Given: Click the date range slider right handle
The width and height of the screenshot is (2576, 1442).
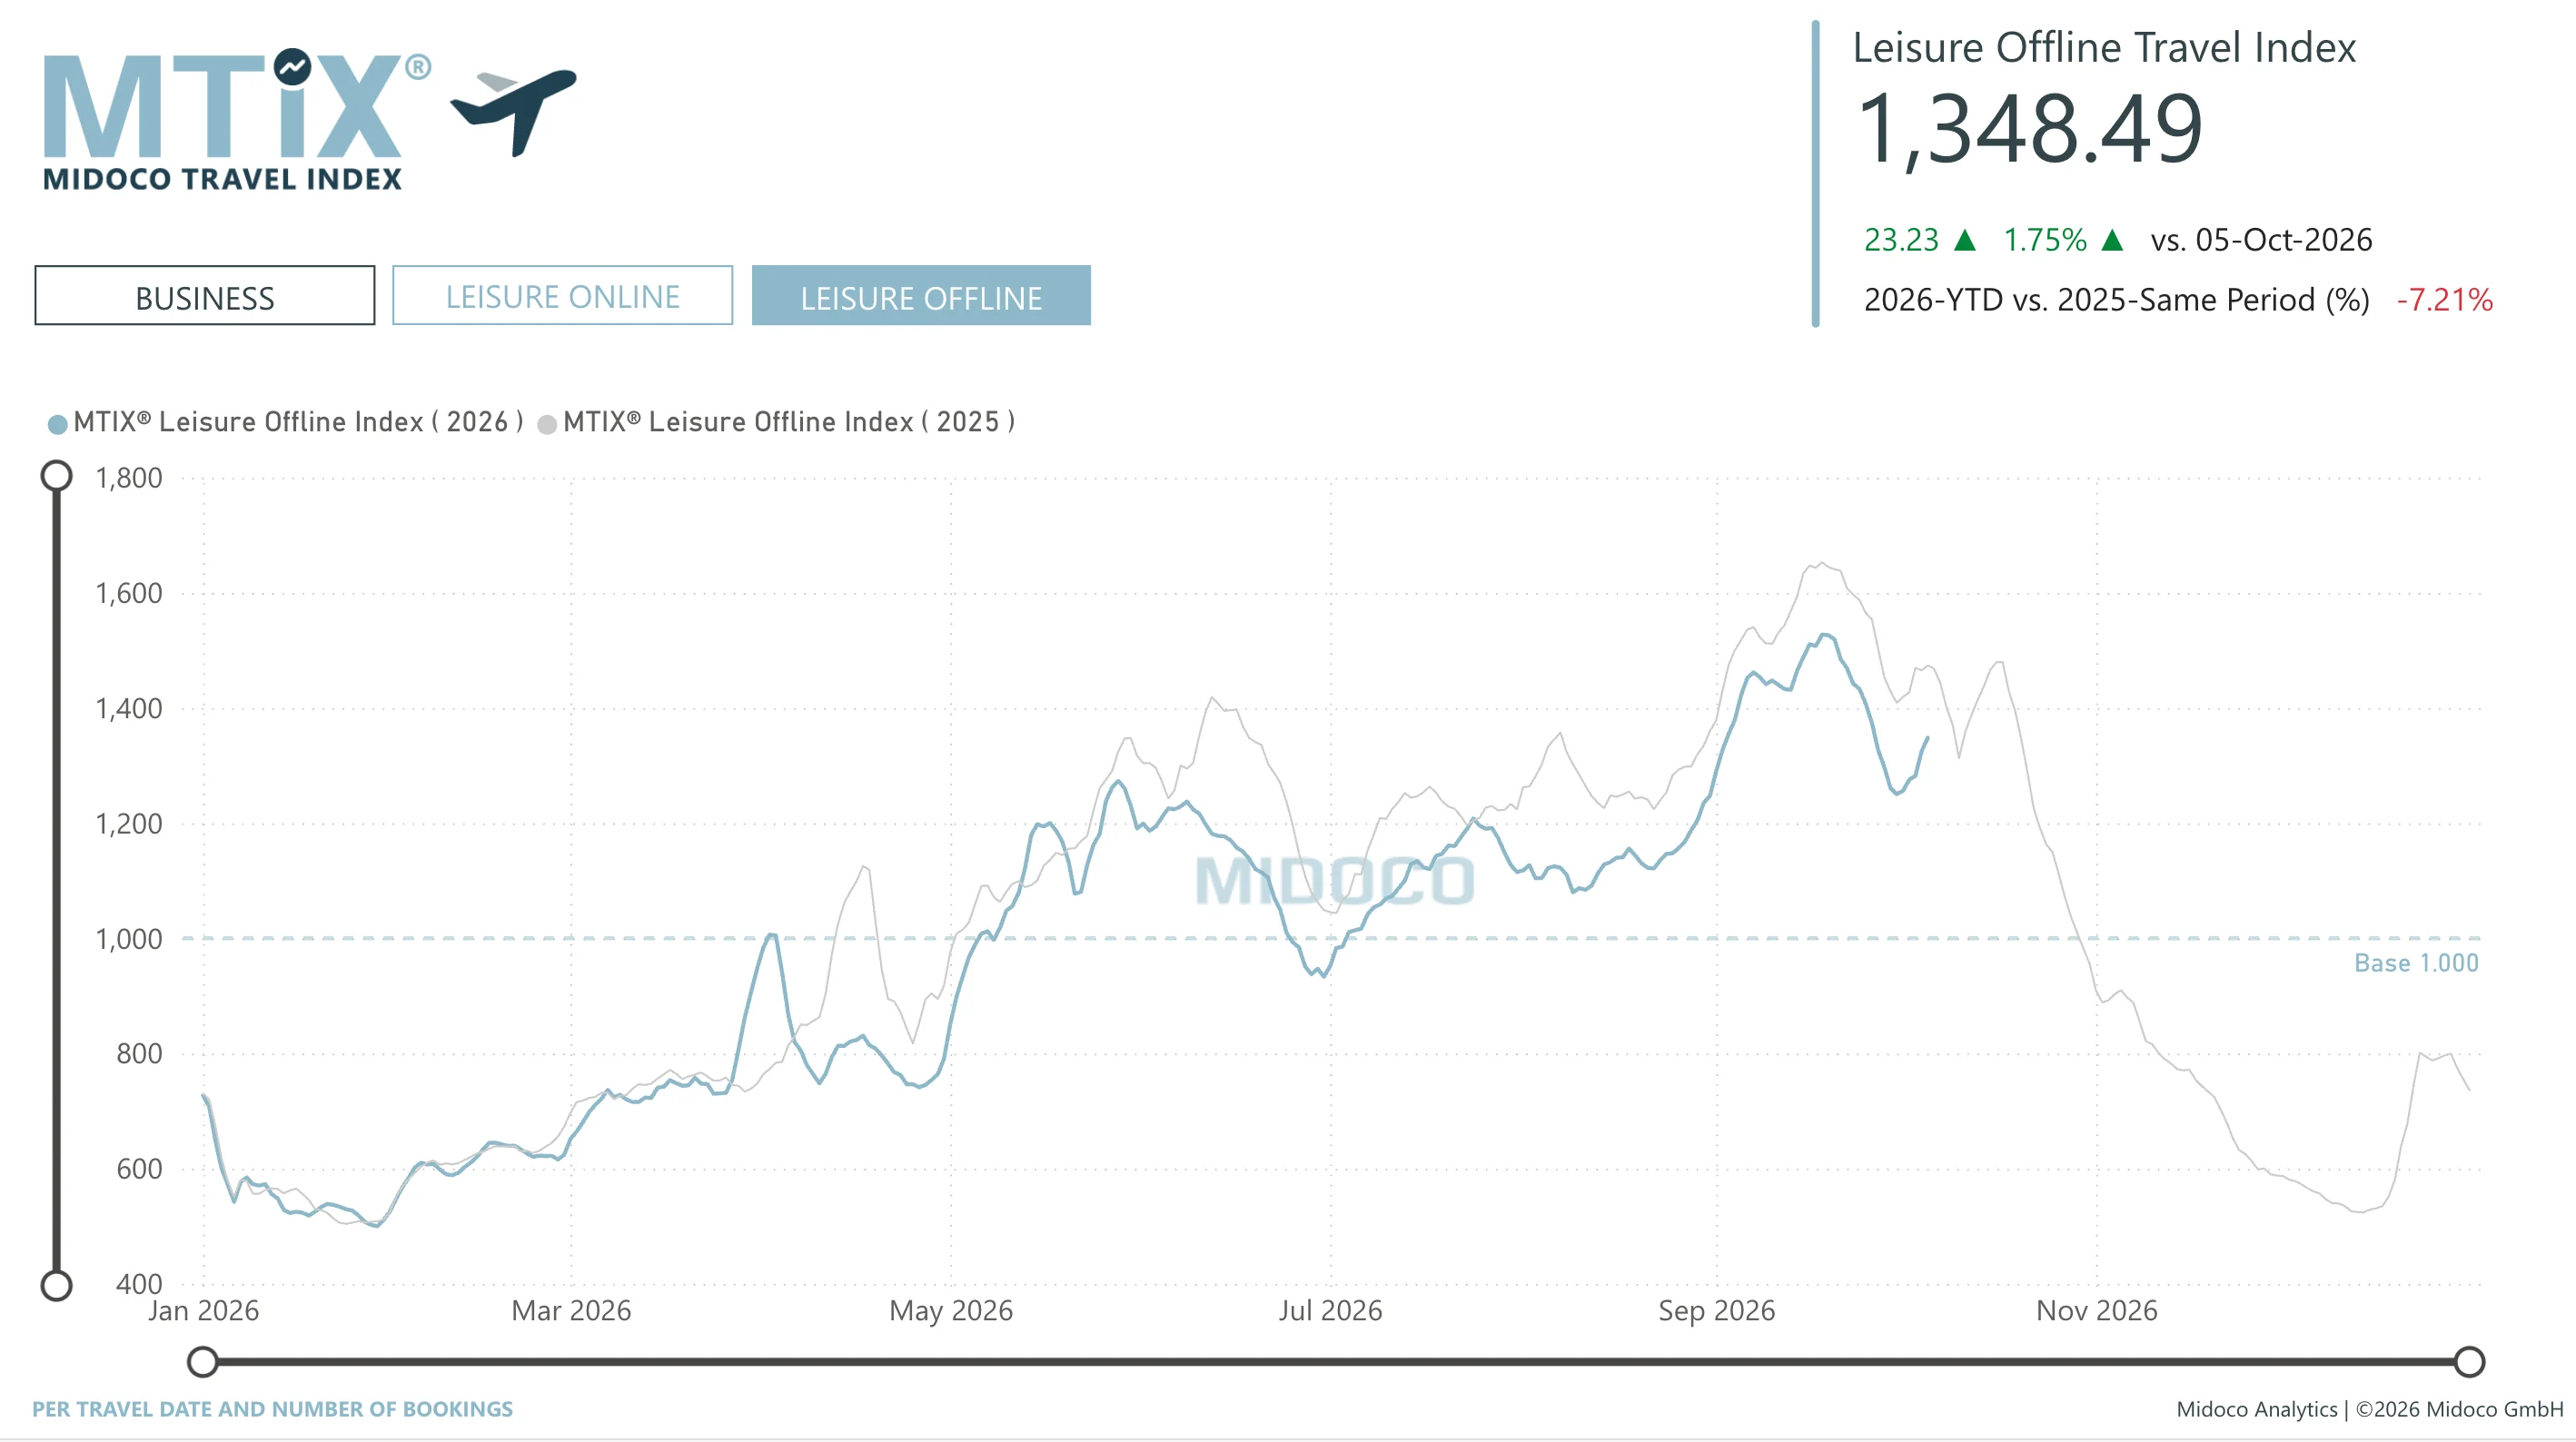Looking at the screenshot, I should (2469, 1361).
